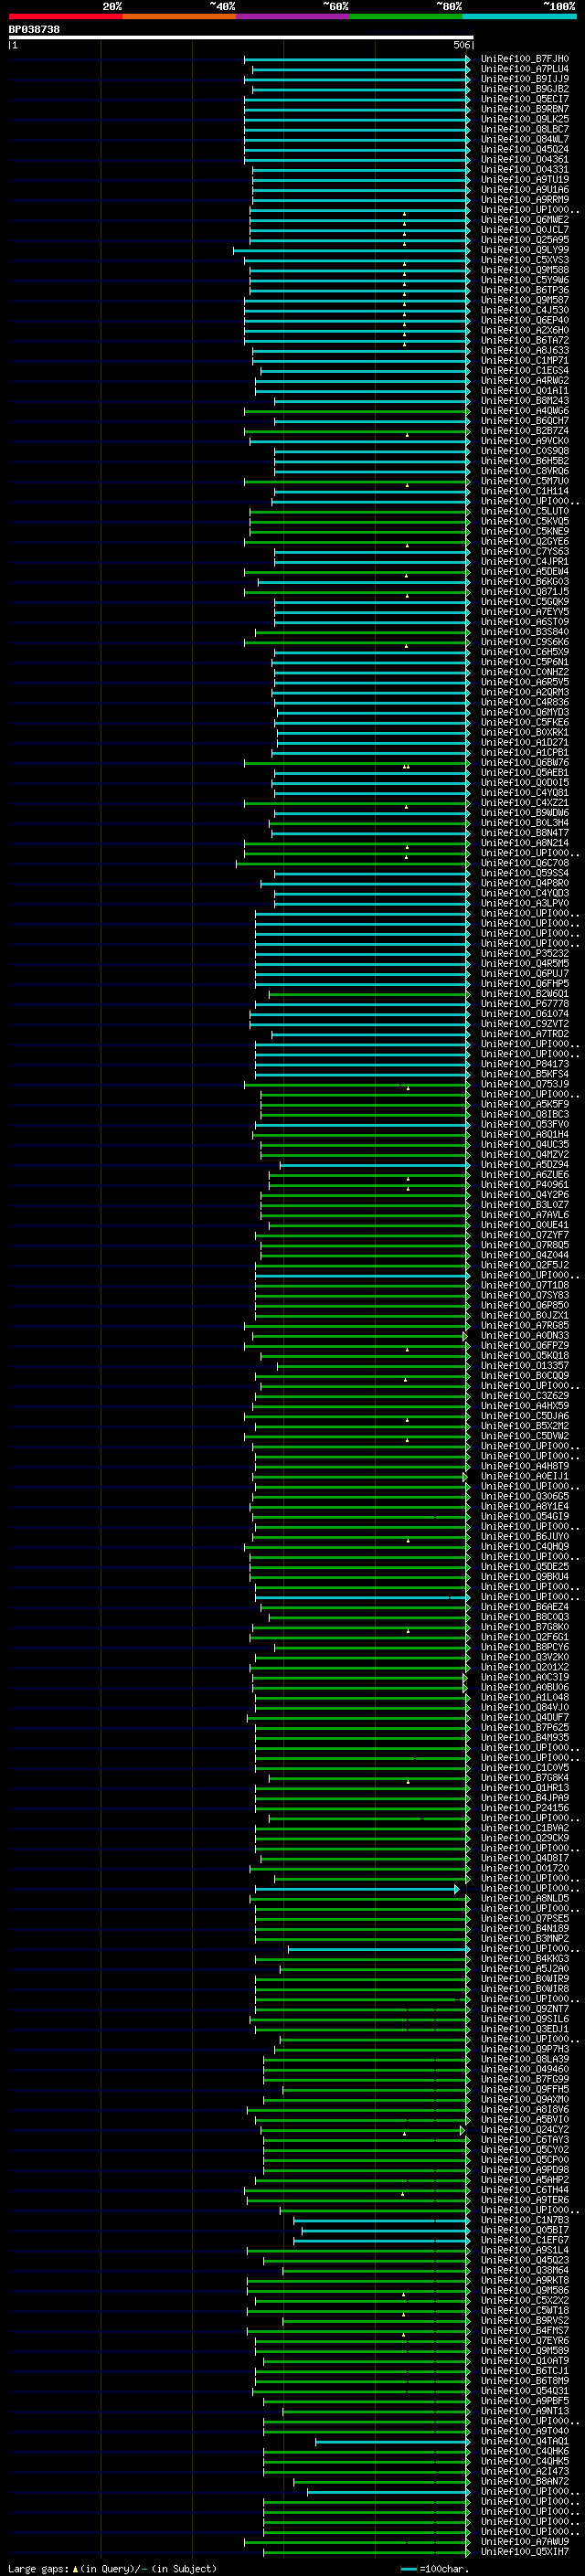
Task: Click green alignment bar for UniRef100_A4QWG6
Action: coord(357,411)
